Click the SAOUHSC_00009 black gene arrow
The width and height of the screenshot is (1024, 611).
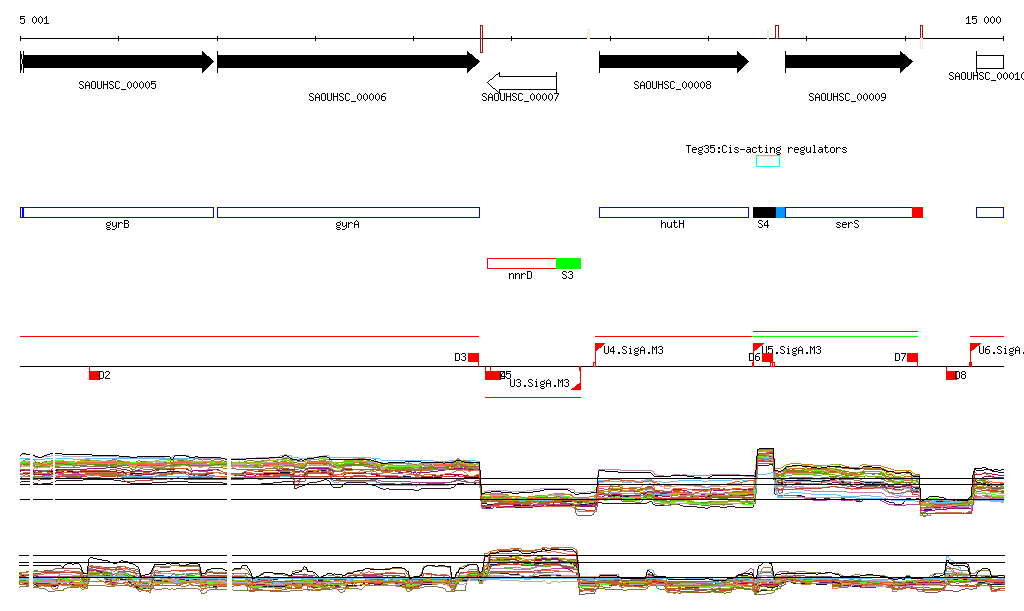(848, 62)
